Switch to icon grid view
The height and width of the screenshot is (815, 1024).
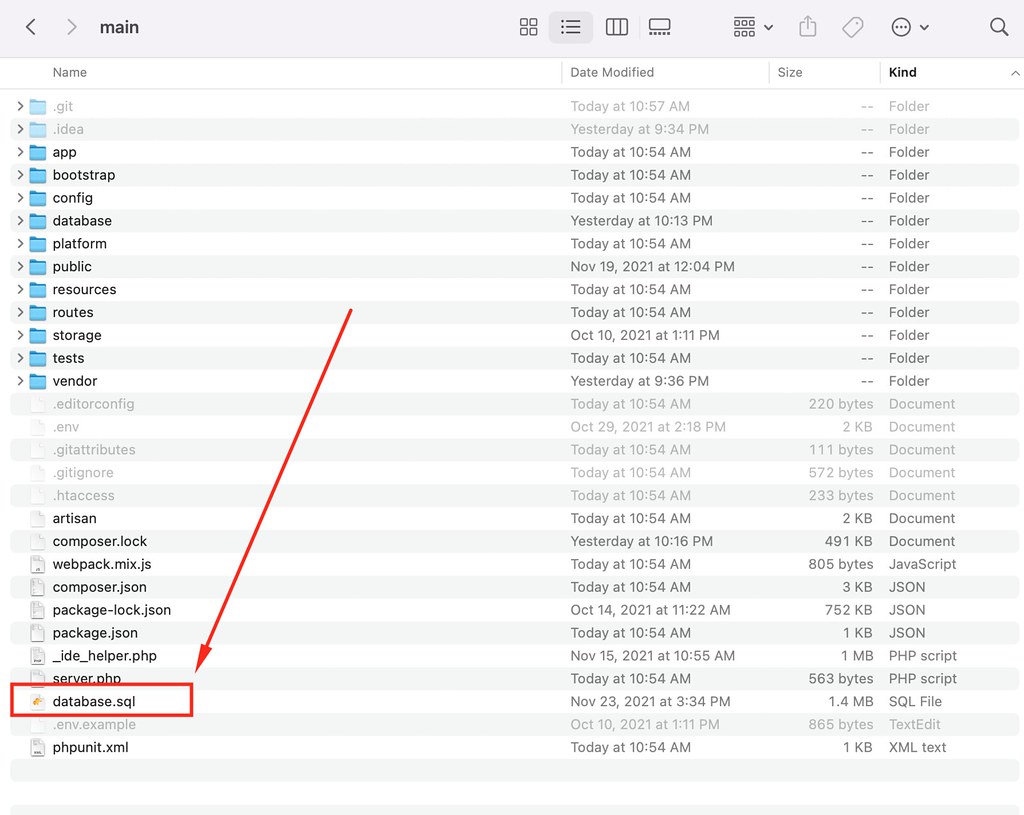(528, 27)
